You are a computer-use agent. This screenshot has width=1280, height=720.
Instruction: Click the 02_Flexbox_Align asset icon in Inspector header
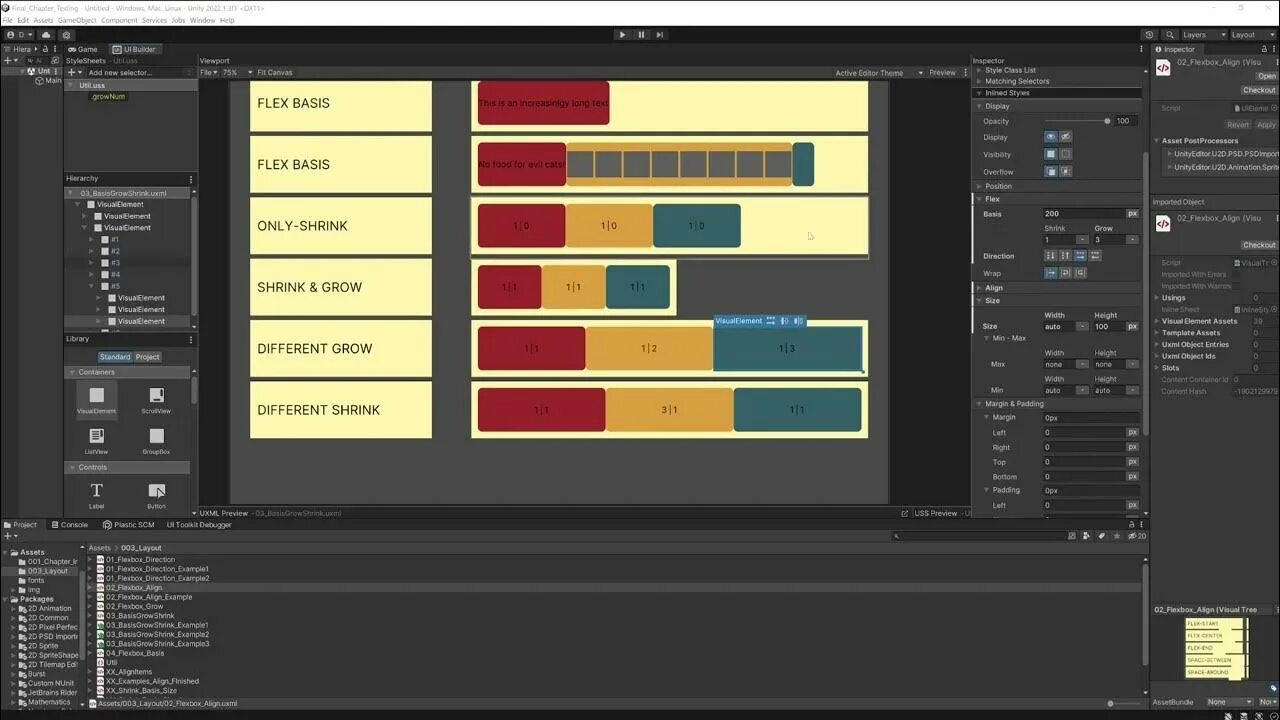(1163, 68)
